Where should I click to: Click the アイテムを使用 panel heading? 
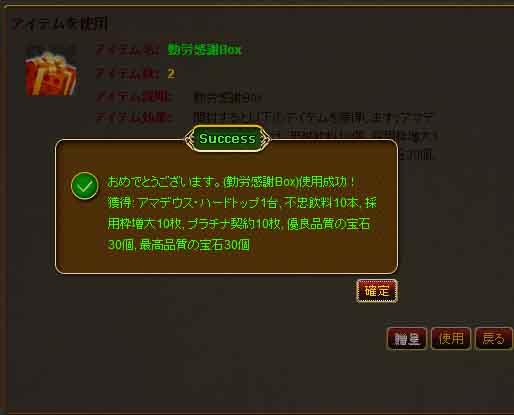tap(60, 24)
